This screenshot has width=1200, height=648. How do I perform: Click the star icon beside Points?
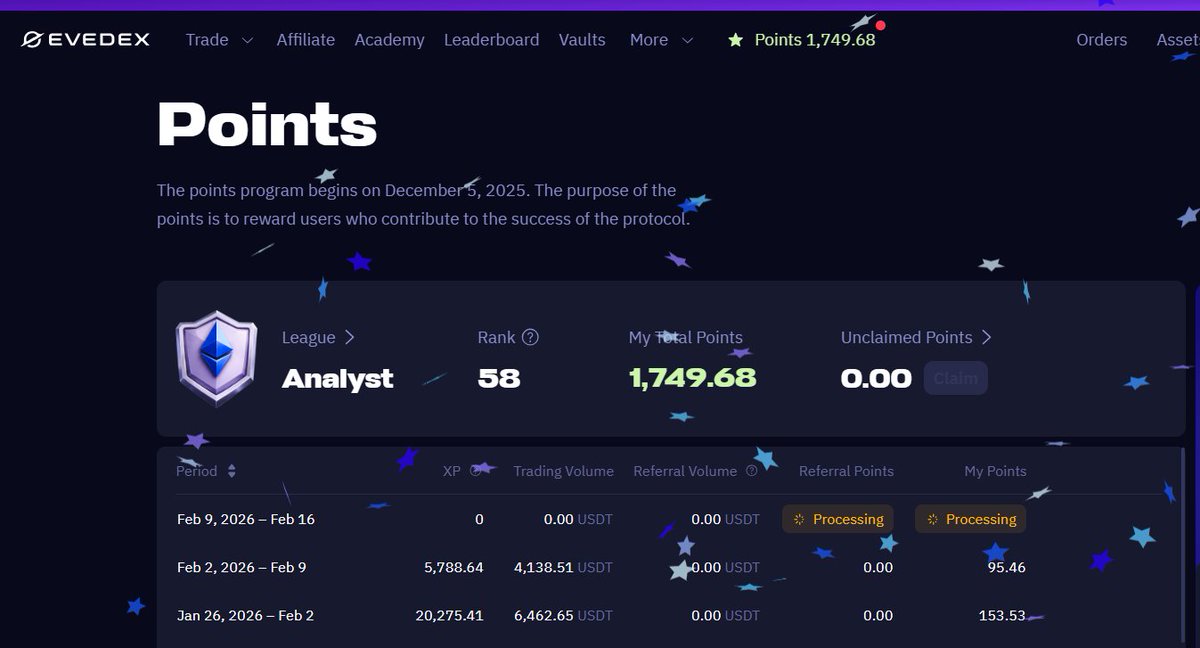coord(736,40)
